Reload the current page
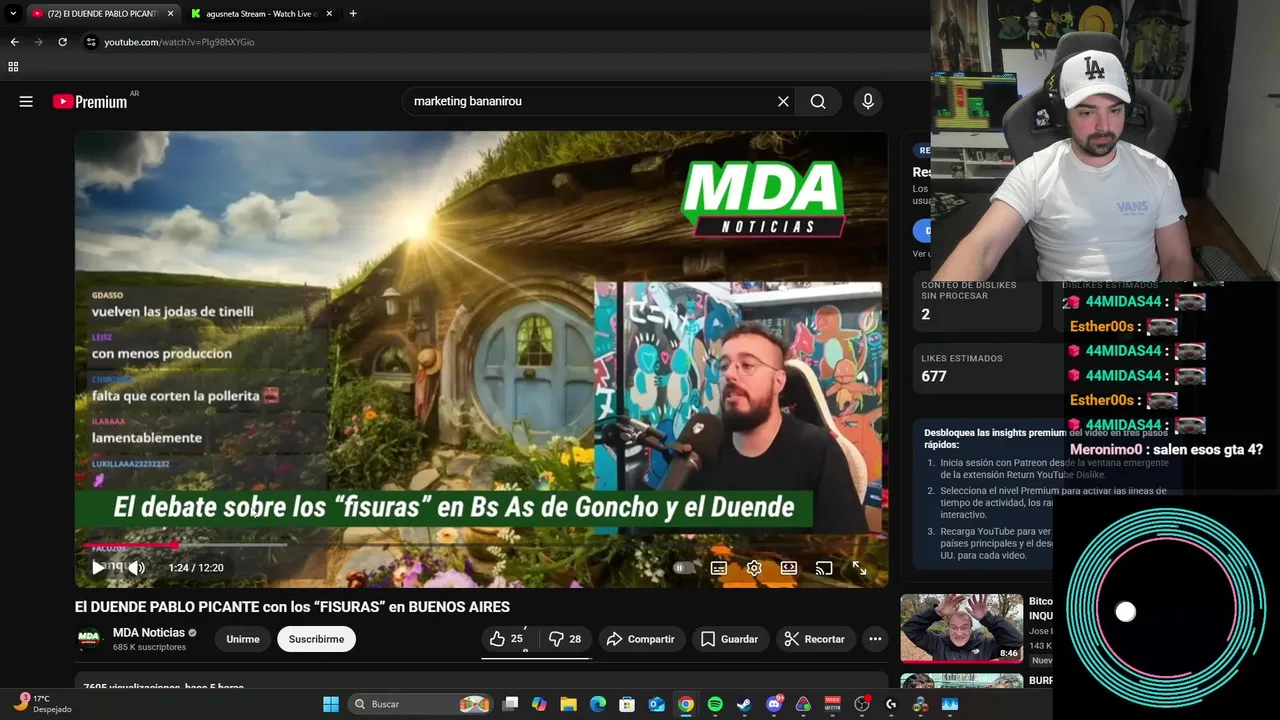1280x720 pixels. click(x=62, y=42)
